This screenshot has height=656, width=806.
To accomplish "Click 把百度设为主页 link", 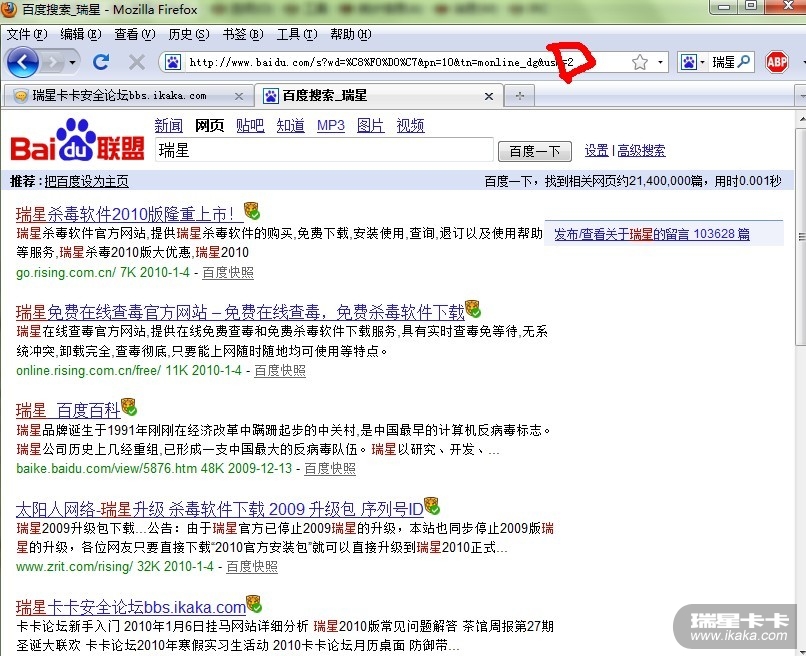I will tap(86, 181).
